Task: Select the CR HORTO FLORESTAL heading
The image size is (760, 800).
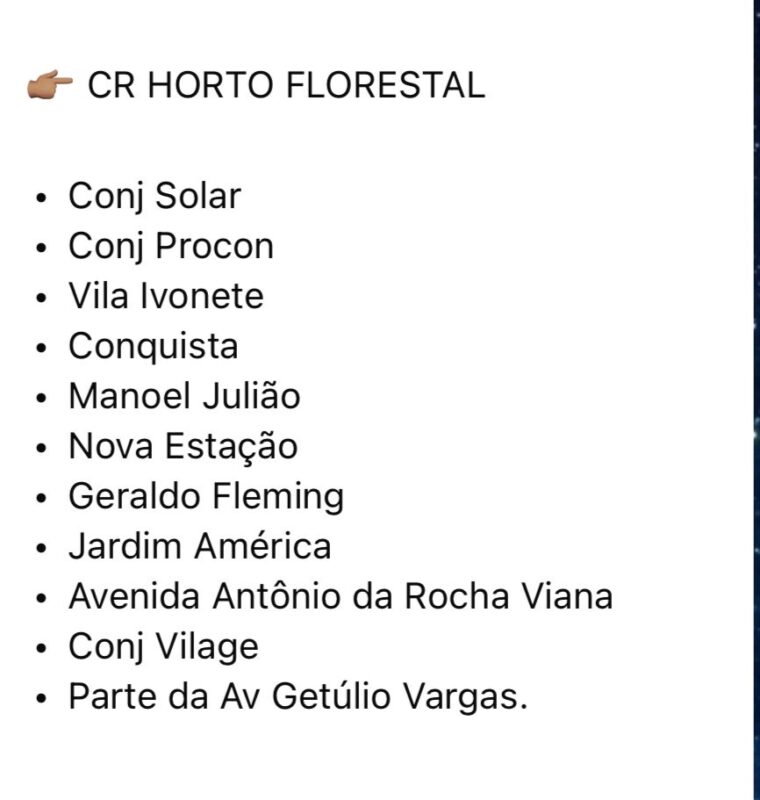Action: coord(286,85)
